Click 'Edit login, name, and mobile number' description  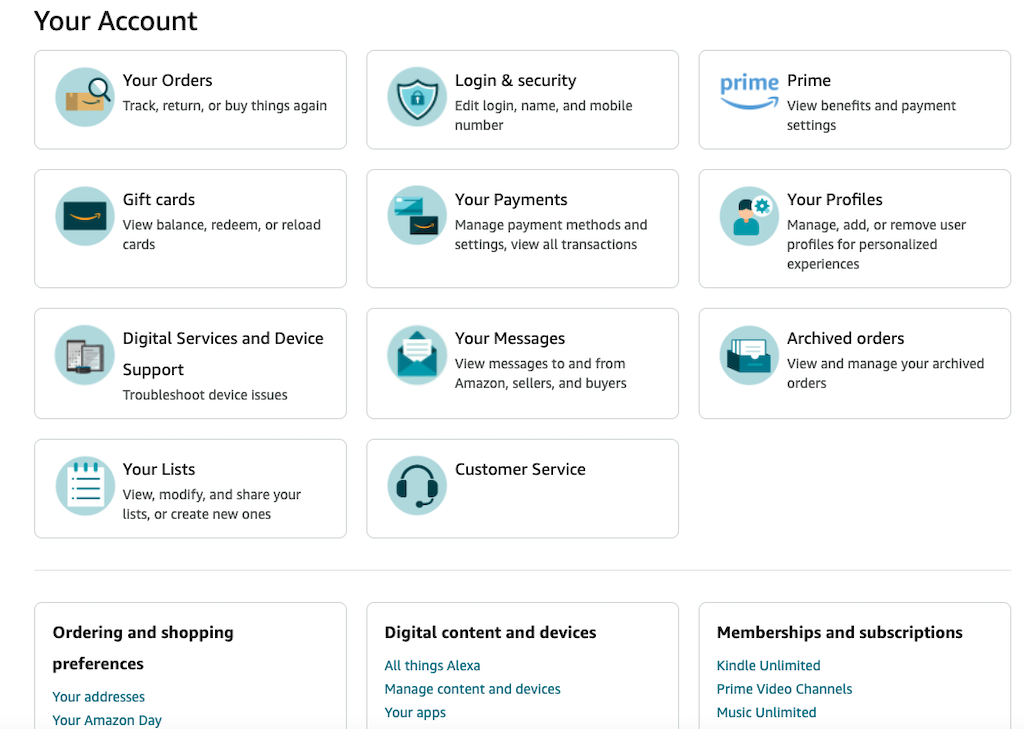click(x=543, y=115)
